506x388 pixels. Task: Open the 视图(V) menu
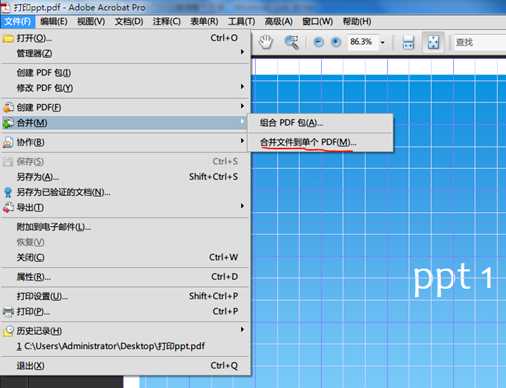(91, 22)
